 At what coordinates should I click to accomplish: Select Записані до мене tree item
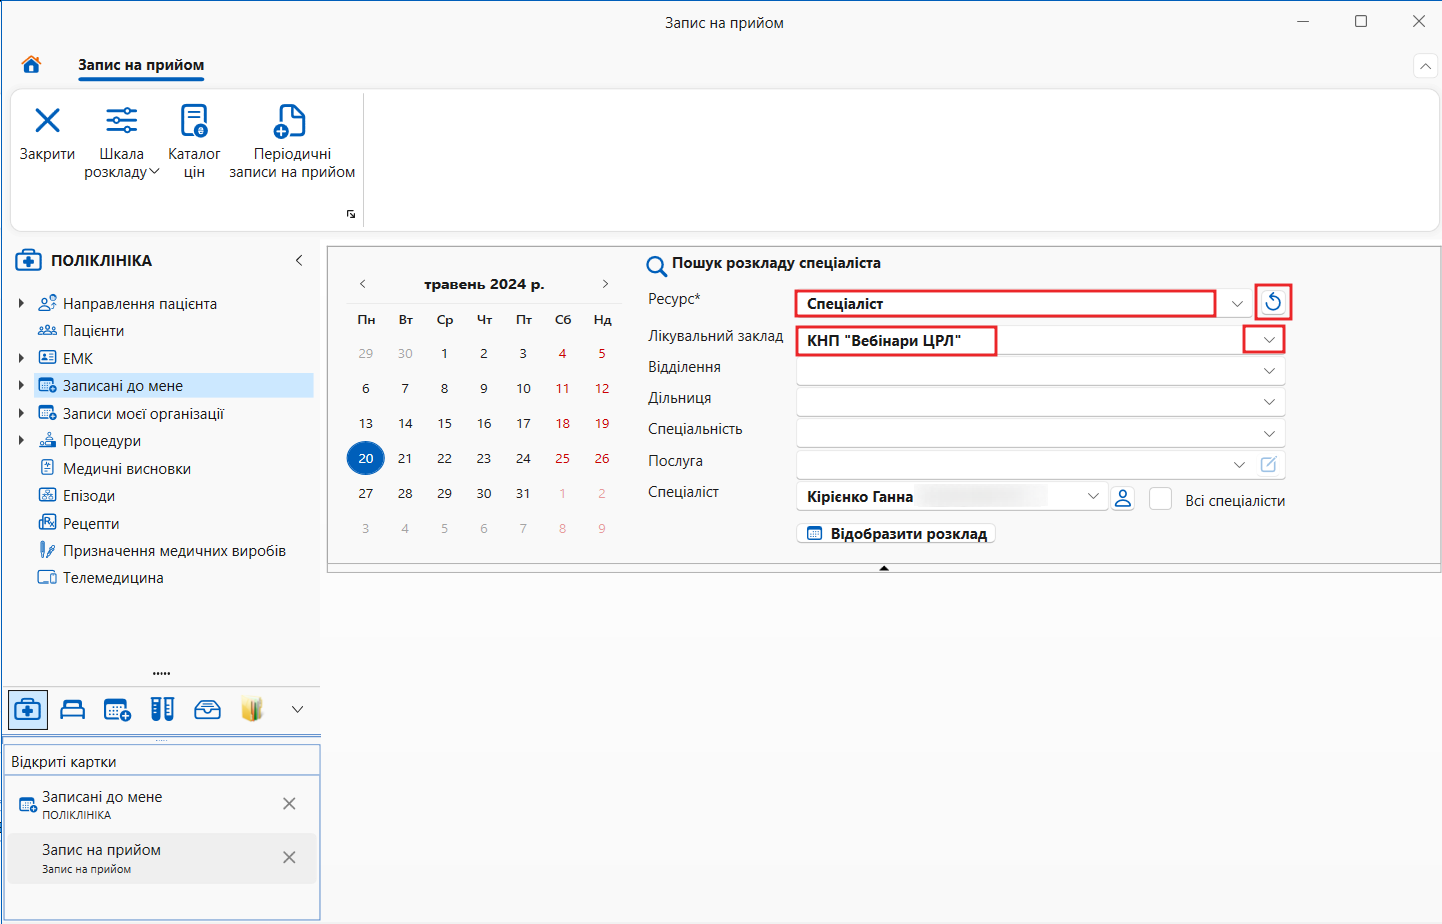174,386
